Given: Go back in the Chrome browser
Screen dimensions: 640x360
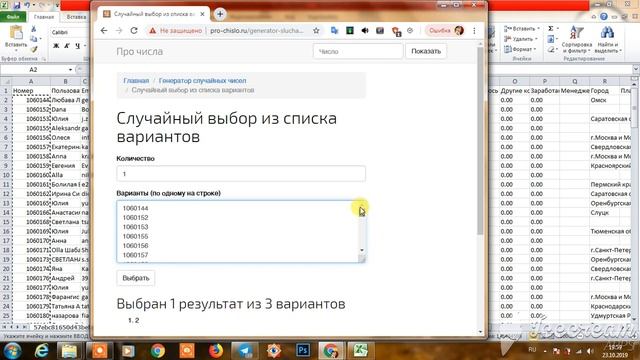Looking at the screenshot, I should [x=104, y=31].
